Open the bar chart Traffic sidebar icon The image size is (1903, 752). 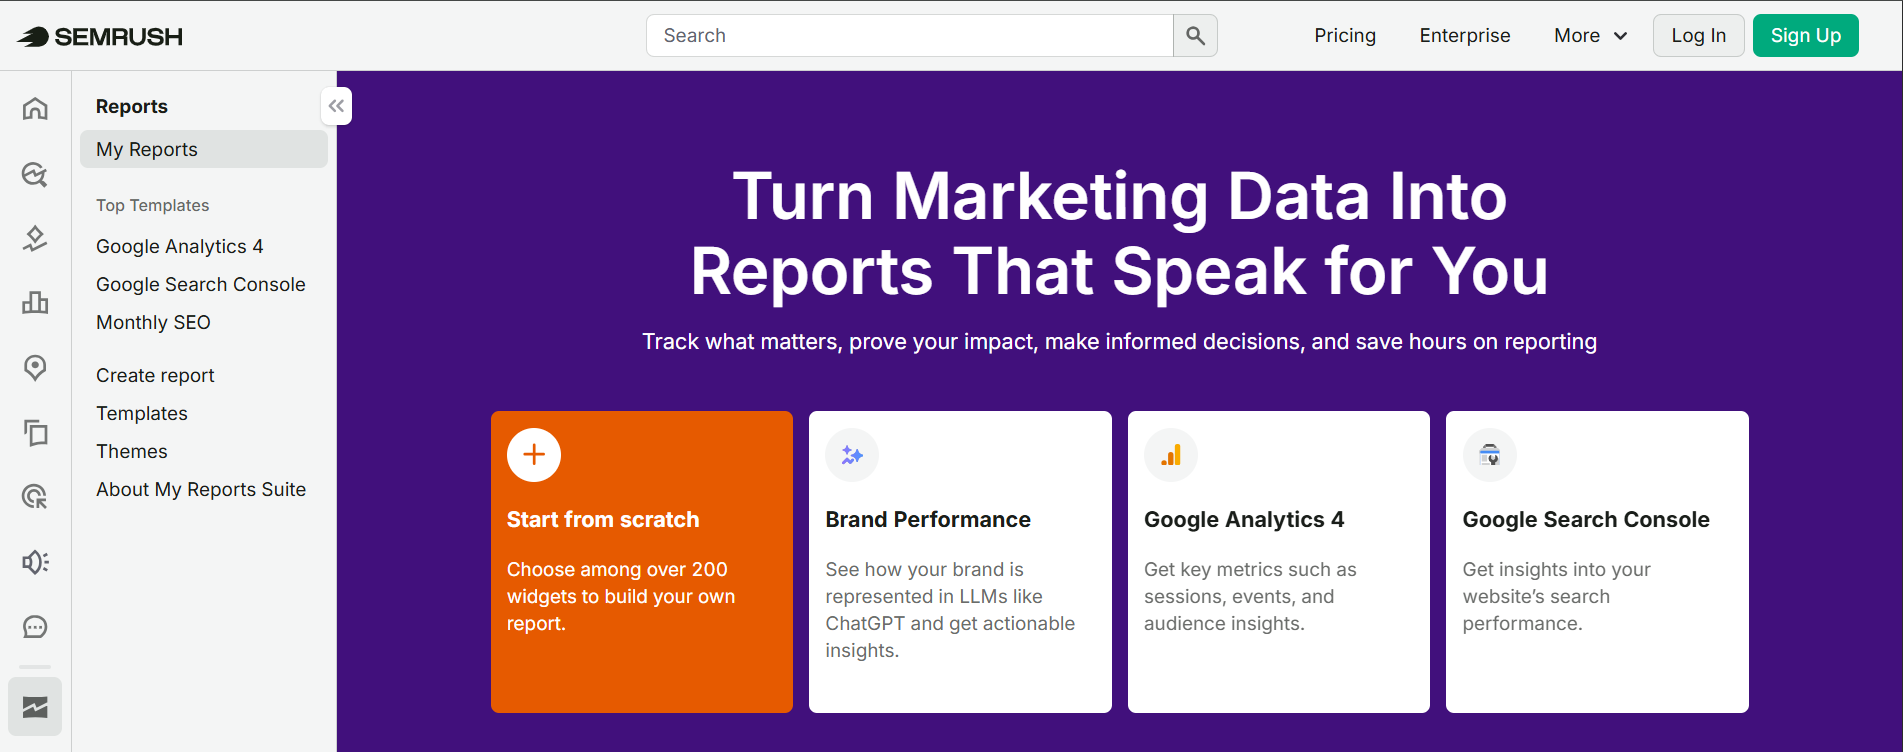pyautogui.click(x=35, y=302)
